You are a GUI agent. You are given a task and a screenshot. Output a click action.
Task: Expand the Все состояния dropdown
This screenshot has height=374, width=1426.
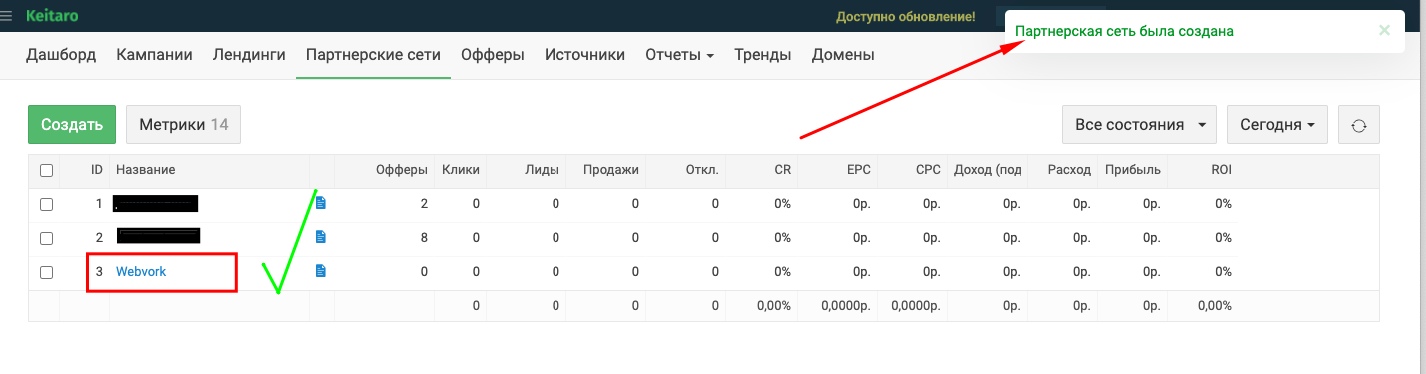[x=1139, y=125]
